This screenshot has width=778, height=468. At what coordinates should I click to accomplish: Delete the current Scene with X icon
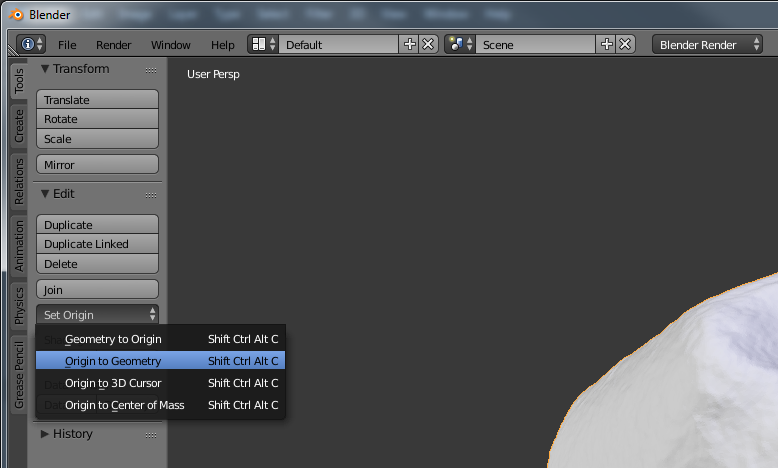(x=625, y=45)
